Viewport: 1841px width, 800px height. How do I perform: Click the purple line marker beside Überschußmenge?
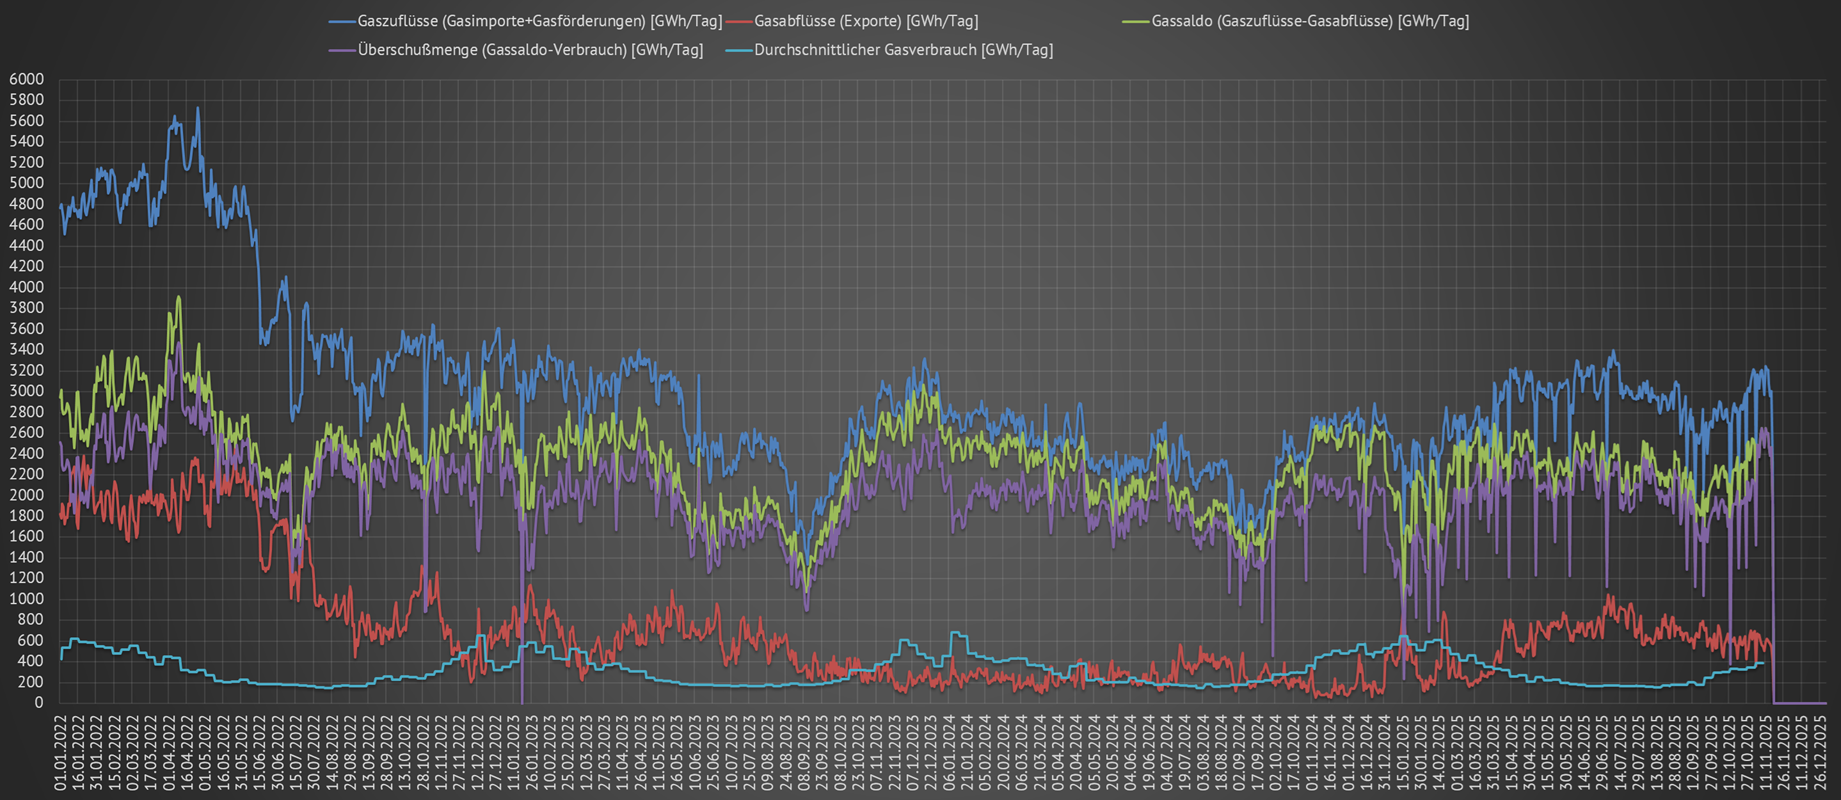[x=342, y=50]
